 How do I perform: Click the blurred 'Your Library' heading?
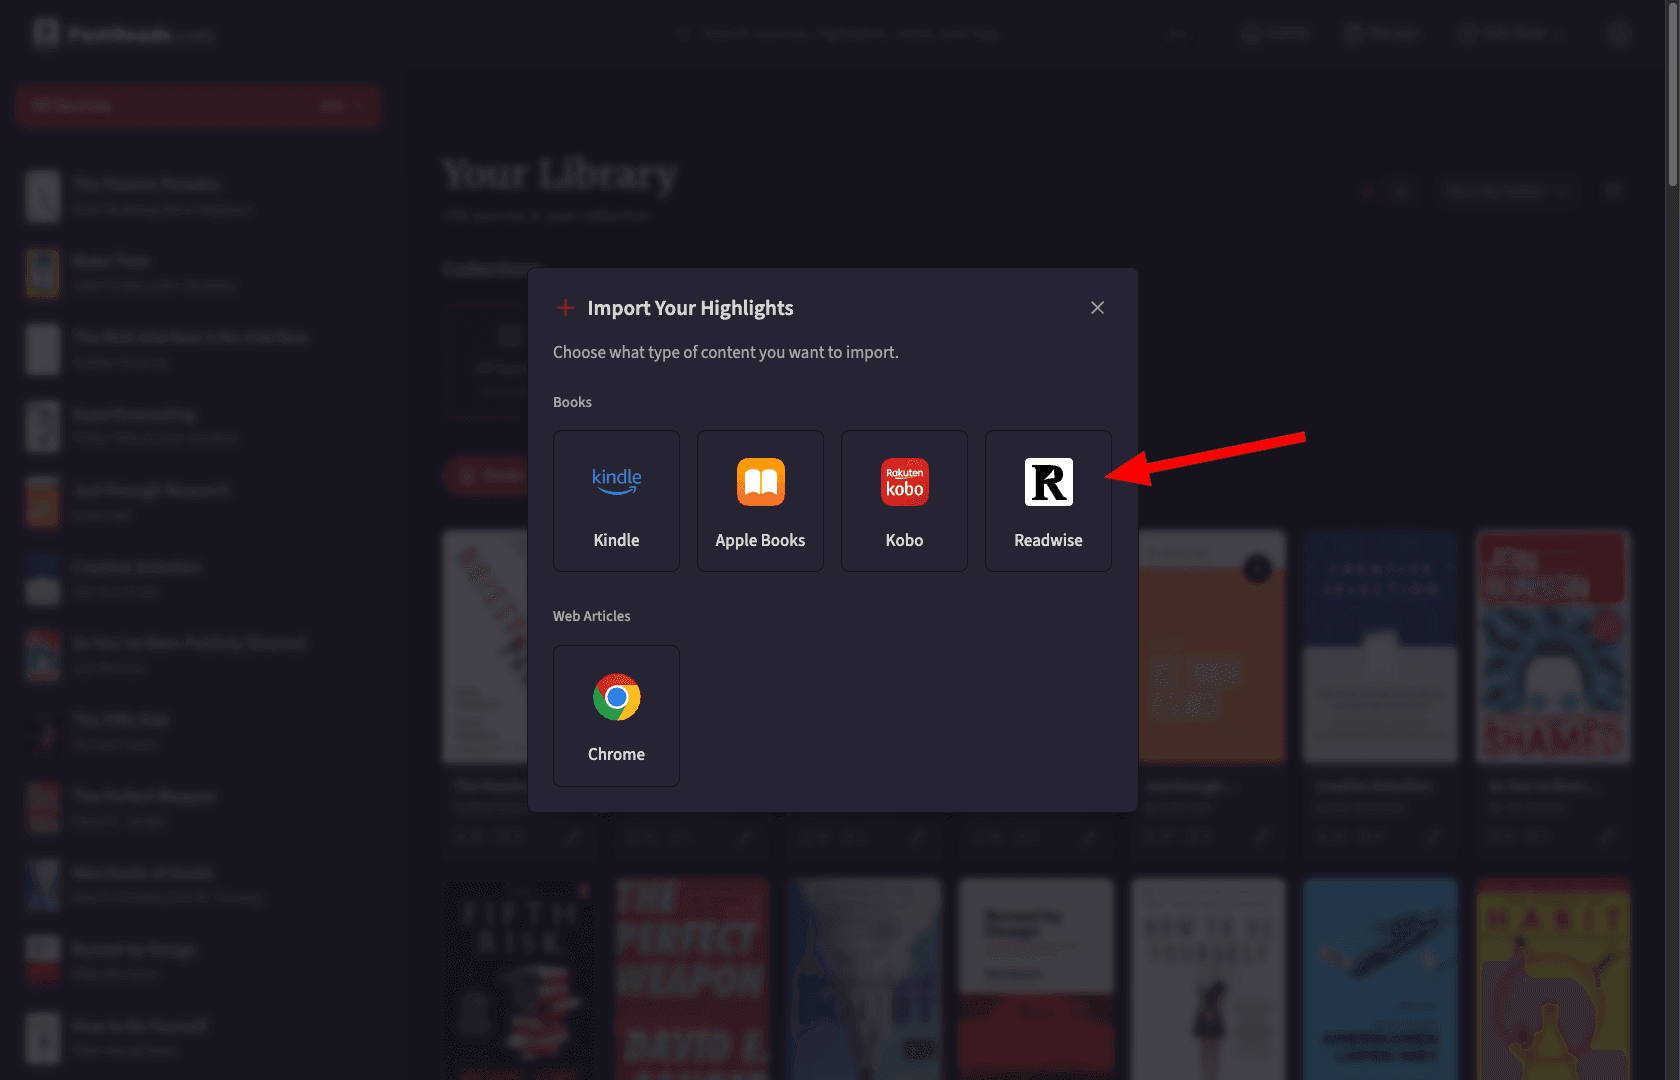(560, 174)
